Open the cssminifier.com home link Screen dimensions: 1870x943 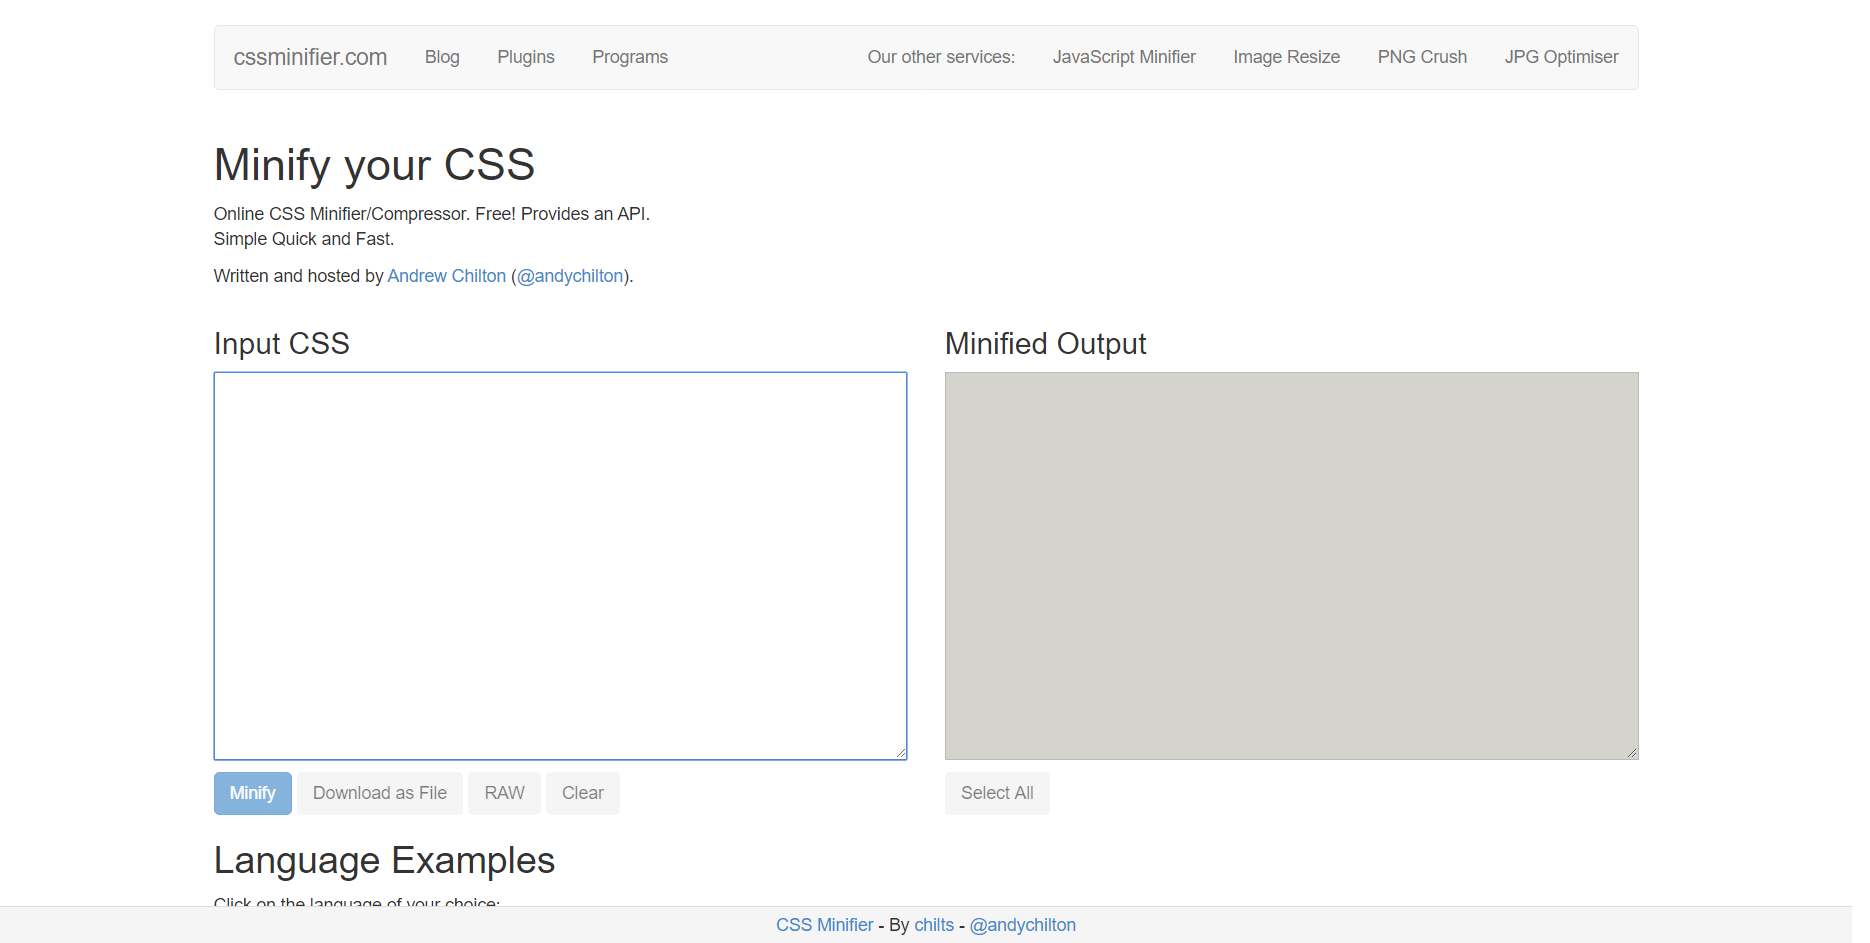(310, 57)
